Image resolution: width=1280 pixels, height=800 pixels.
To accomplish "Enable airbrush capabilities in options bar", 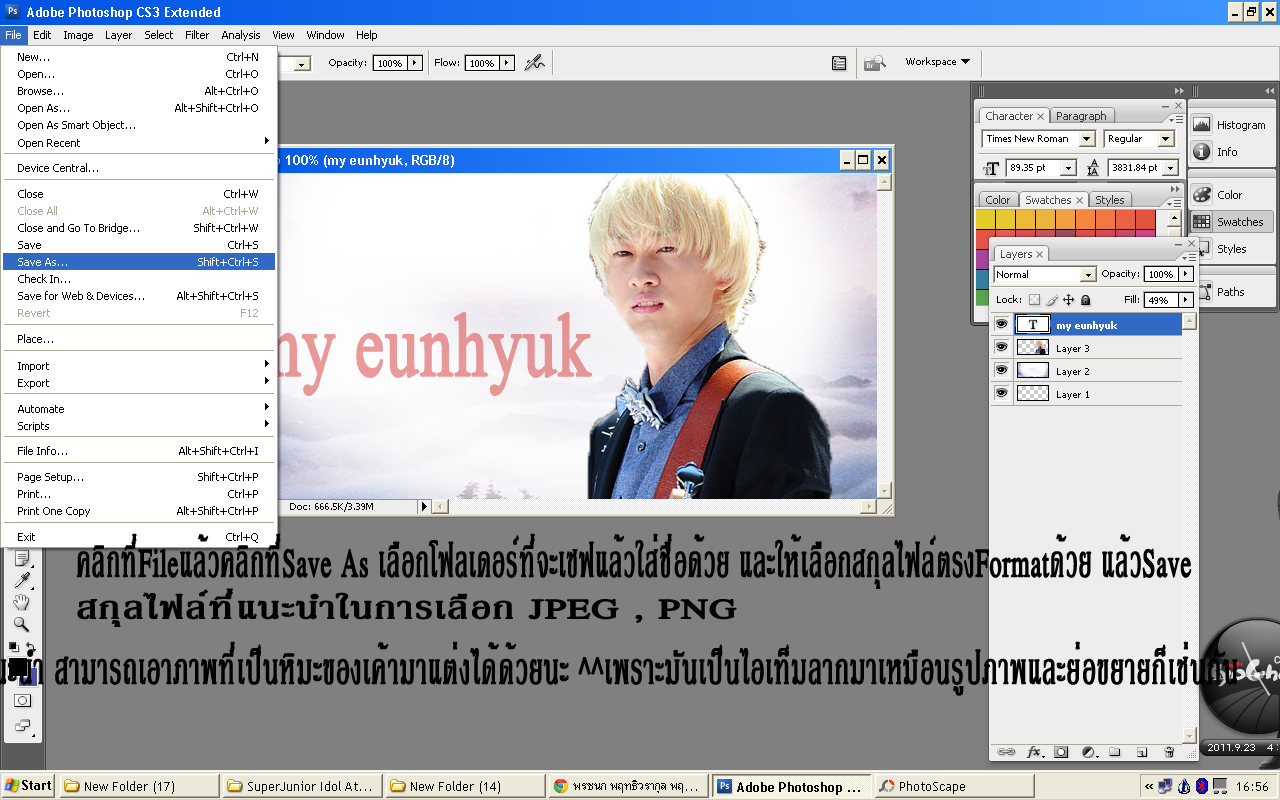I will pyautogui.click(x=535, y=62).
